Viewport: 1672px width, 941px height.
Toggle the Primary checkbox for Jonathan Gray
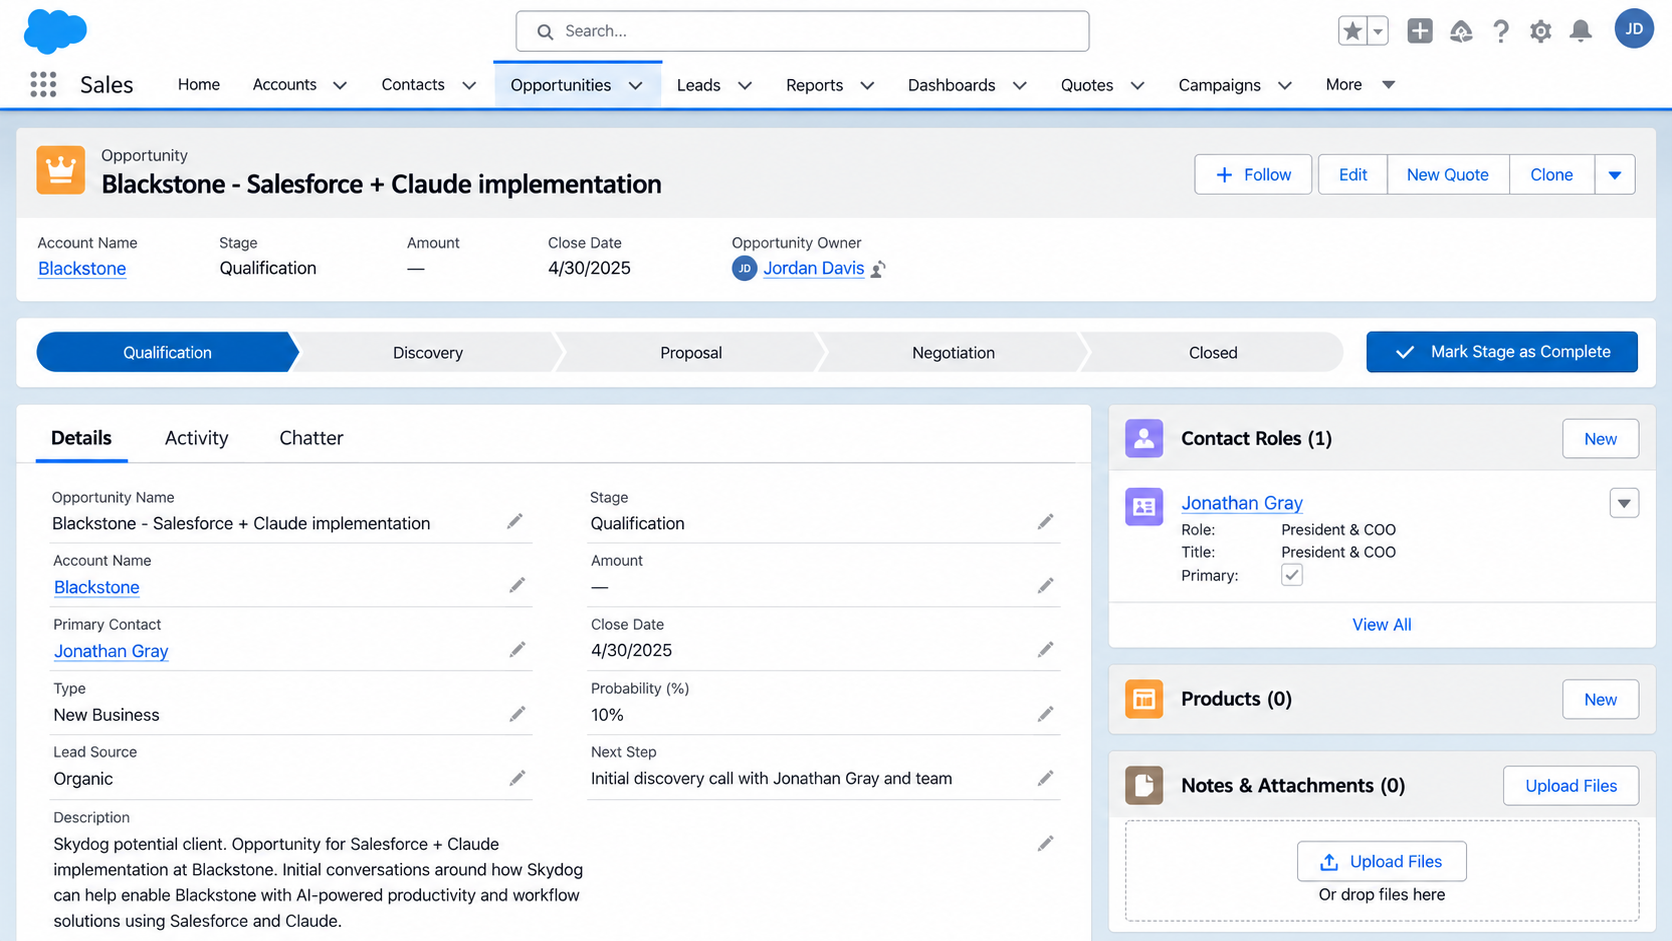point(1292,575)
